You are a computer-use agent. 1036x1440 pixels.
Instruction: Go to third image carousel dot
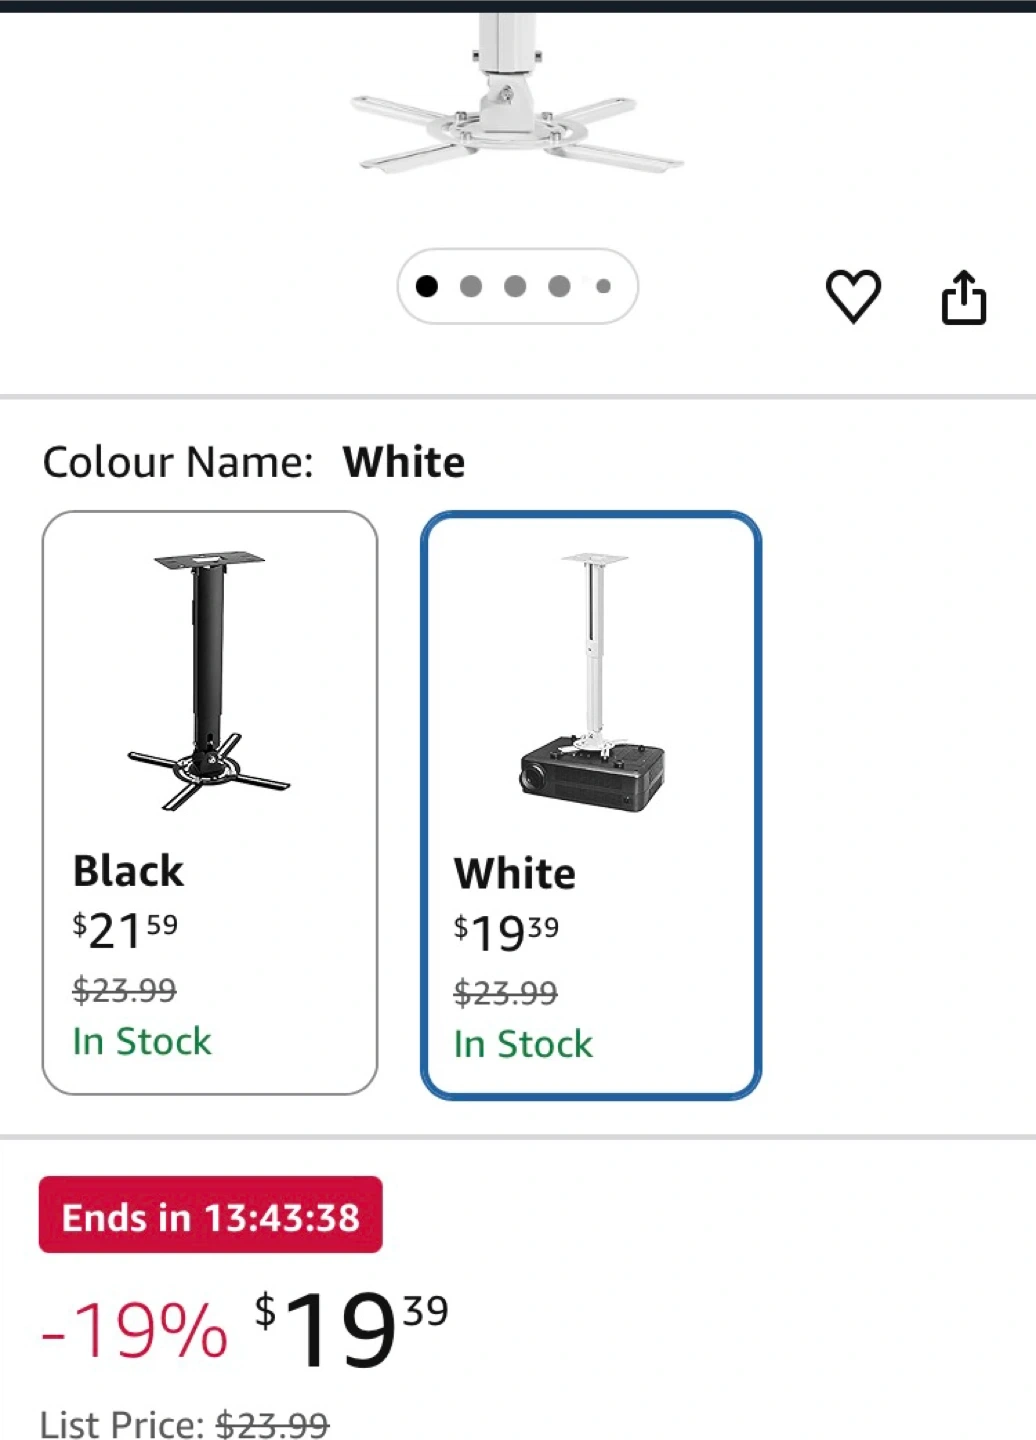pyautogui.click(x=515, y=287)
